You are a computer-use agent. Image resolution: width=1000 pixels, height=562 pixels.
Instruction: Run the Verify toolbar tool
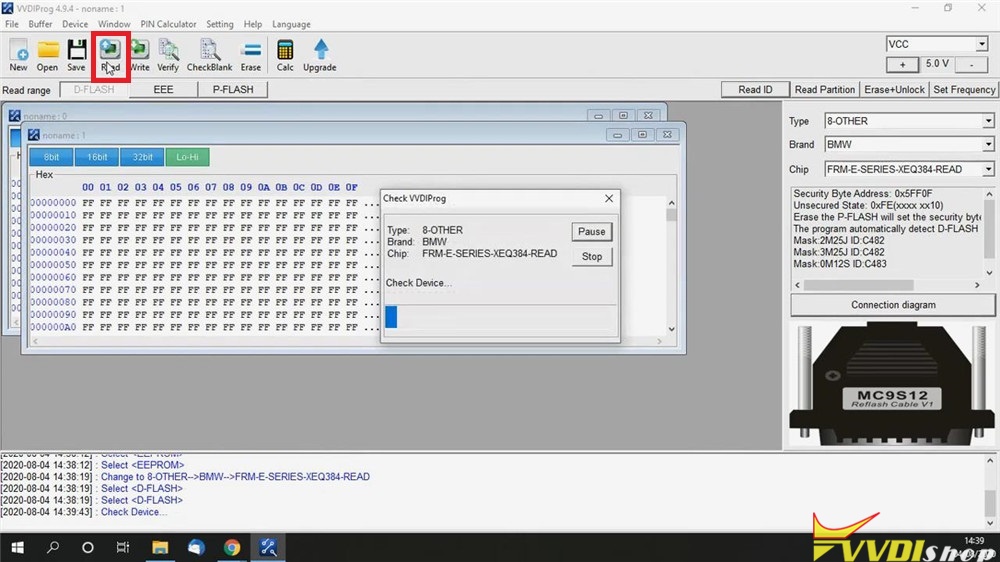(168, 55)
